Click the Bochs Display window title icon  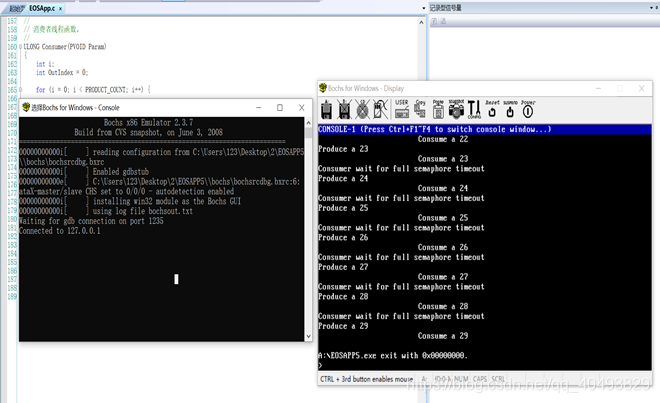point(323,88)
